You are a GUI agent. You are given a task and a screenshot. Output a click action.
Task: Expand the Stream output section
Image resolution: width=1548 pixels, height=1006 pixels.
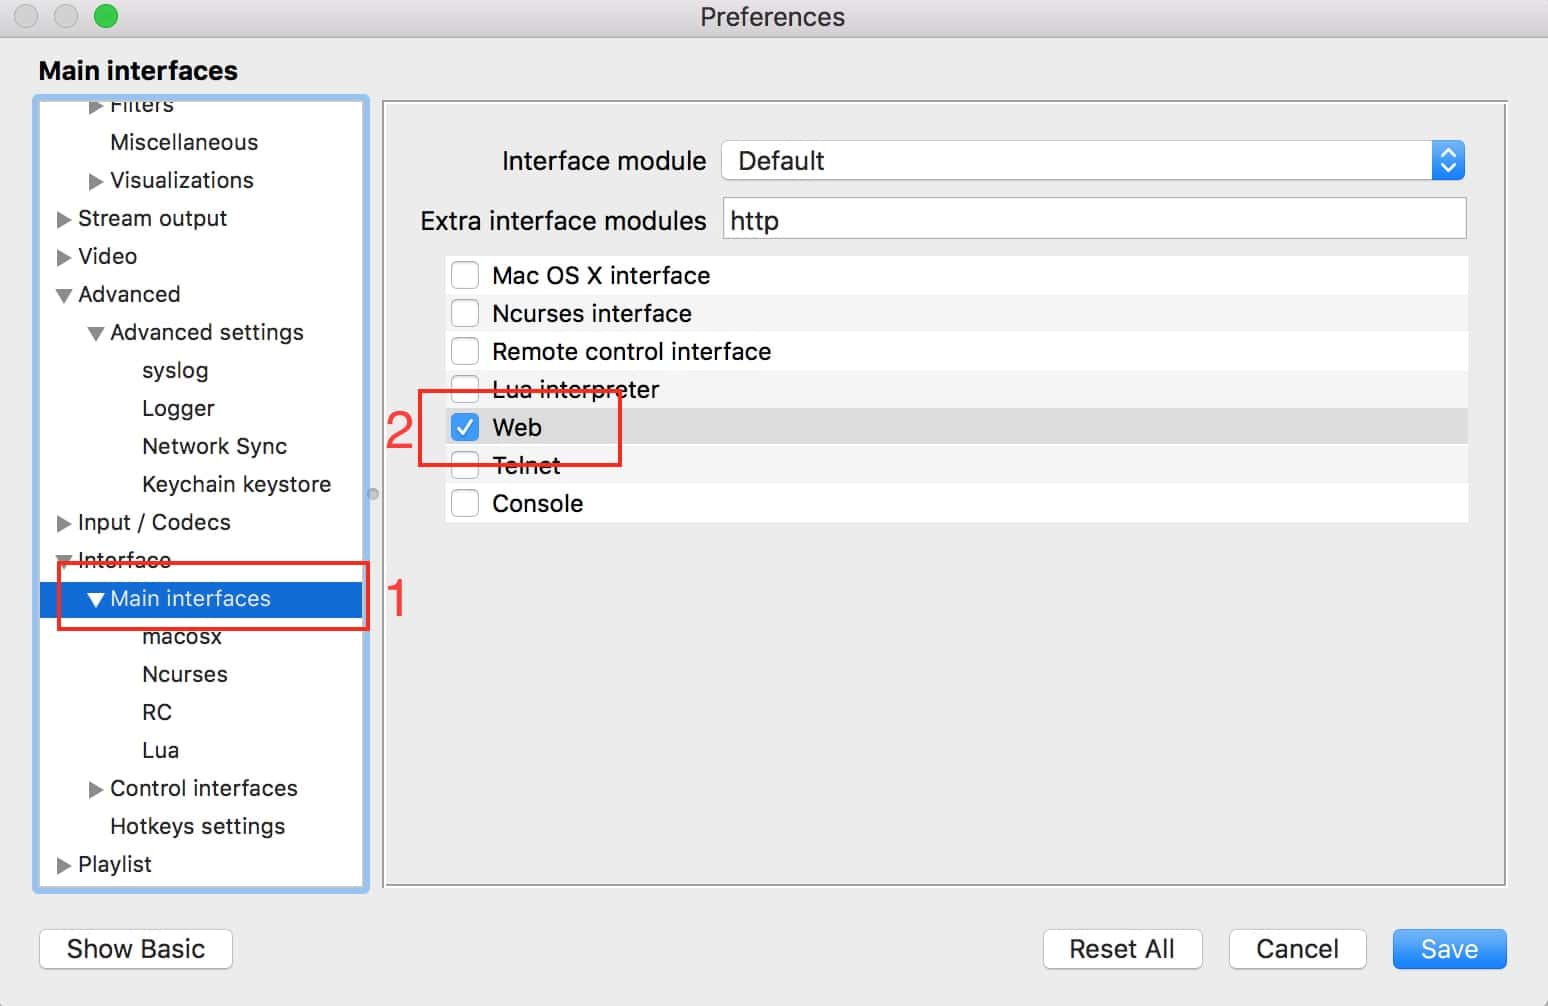click(64, 219)
